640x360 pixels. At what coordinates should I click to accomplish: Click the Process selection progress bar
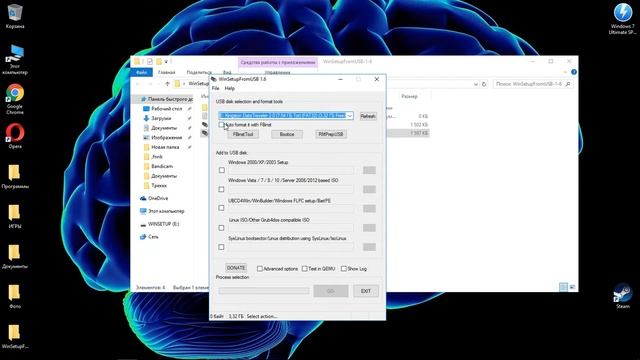[264, 291]
